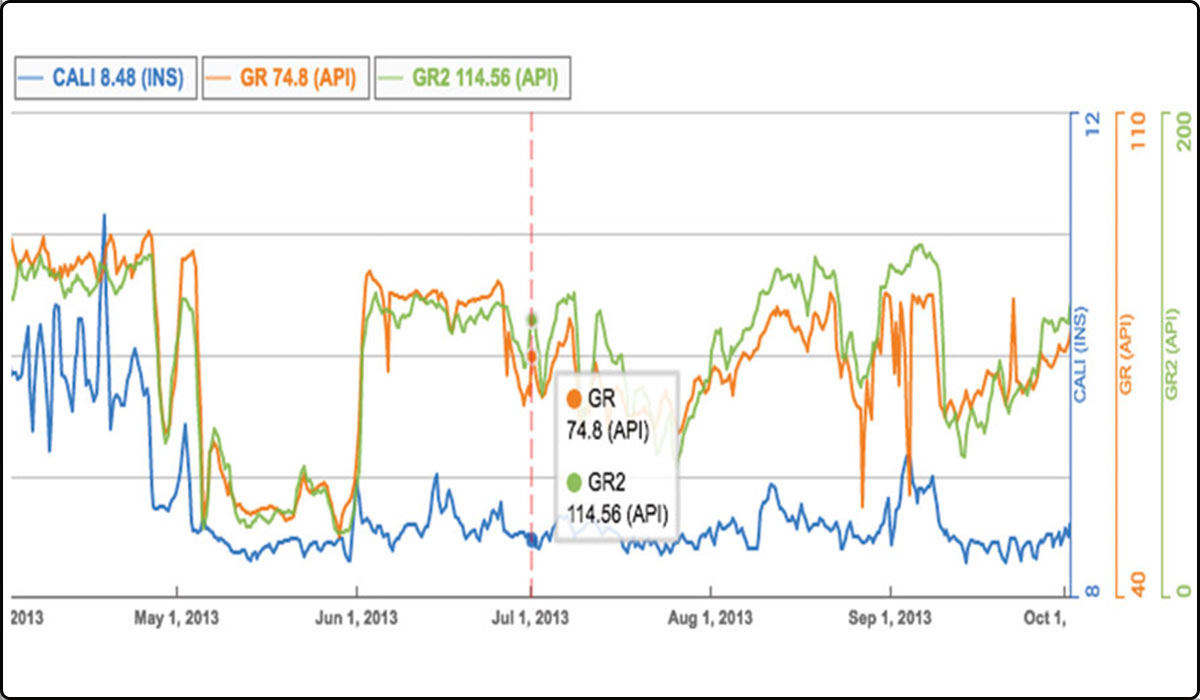Click the green GR2 data point on cursor line
Screen dimensions: 1200x700
coord(531,318)
